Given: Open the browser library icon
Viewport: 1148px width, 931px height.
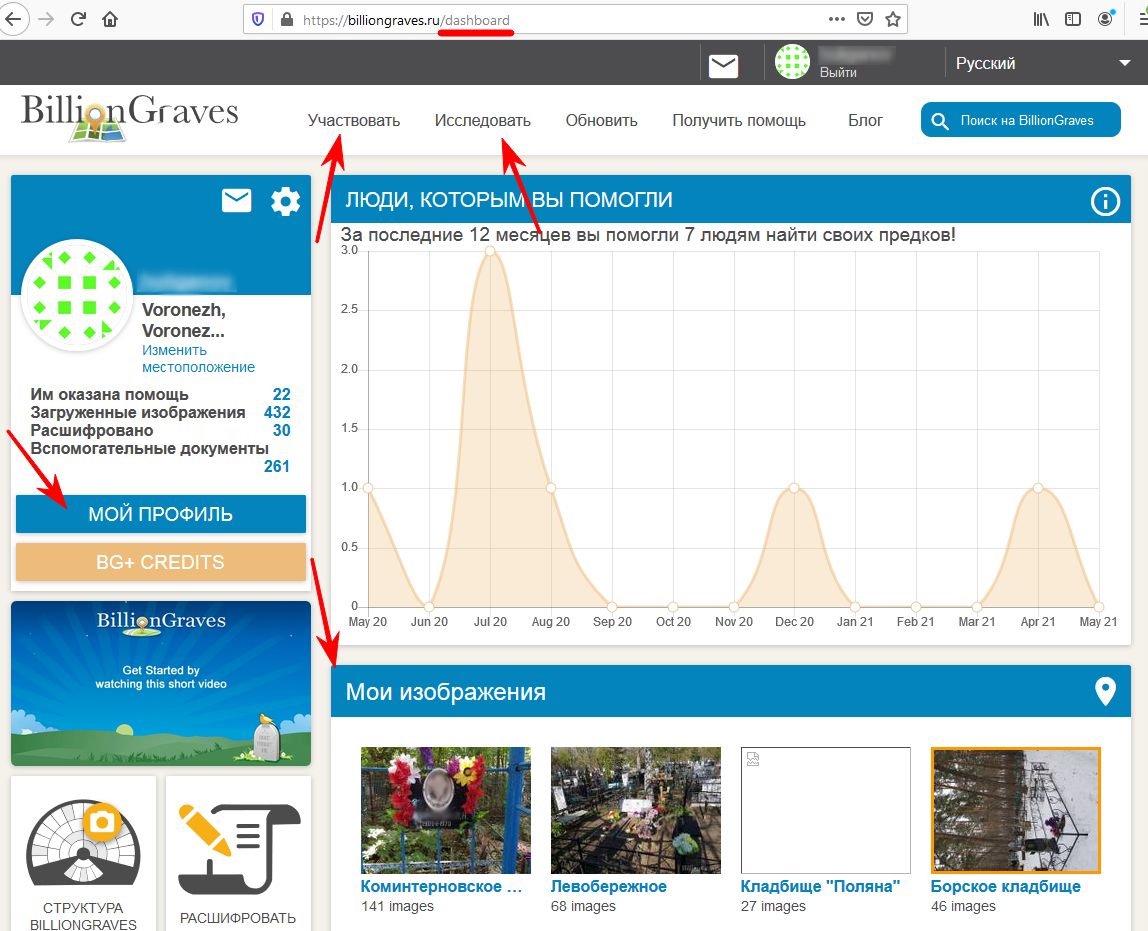Looking at the screenshot, I should click(1041, 20).
